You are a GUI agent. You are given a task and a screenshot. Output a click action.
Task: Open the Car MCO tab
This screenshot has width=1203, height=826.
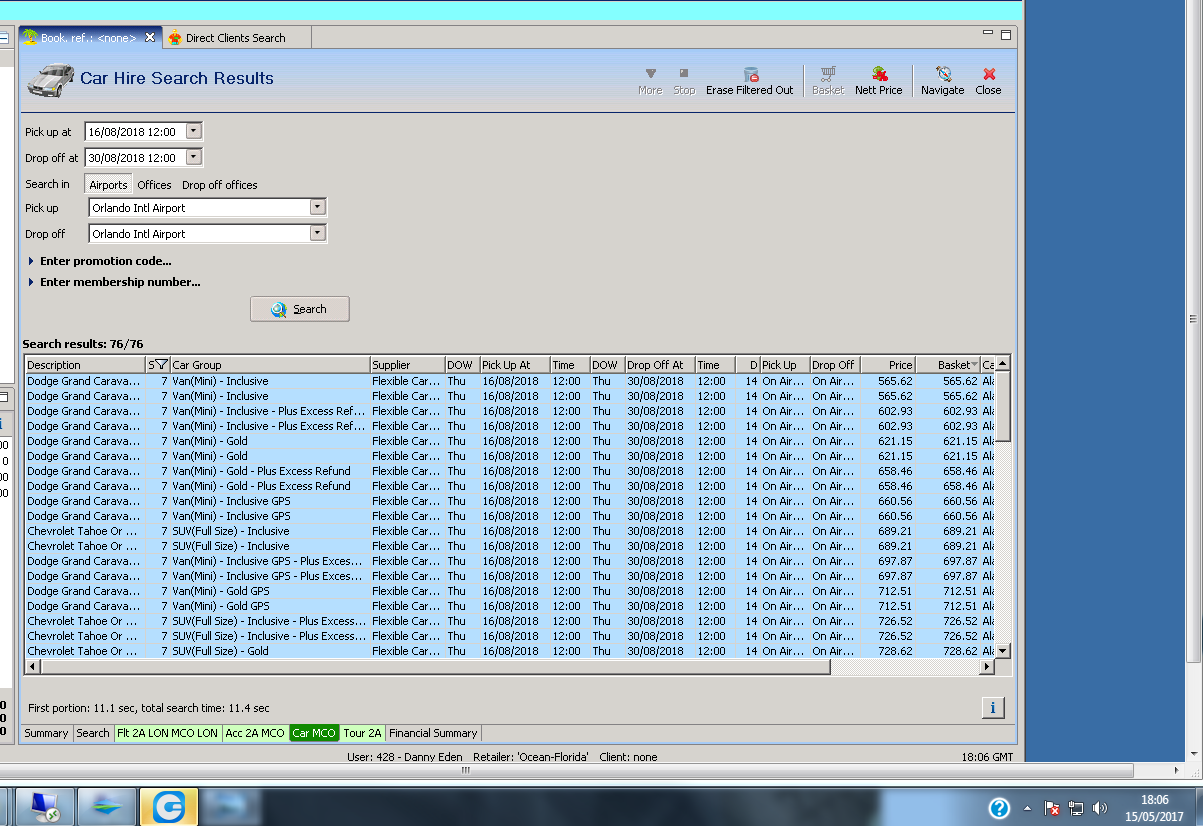[314, 733]
